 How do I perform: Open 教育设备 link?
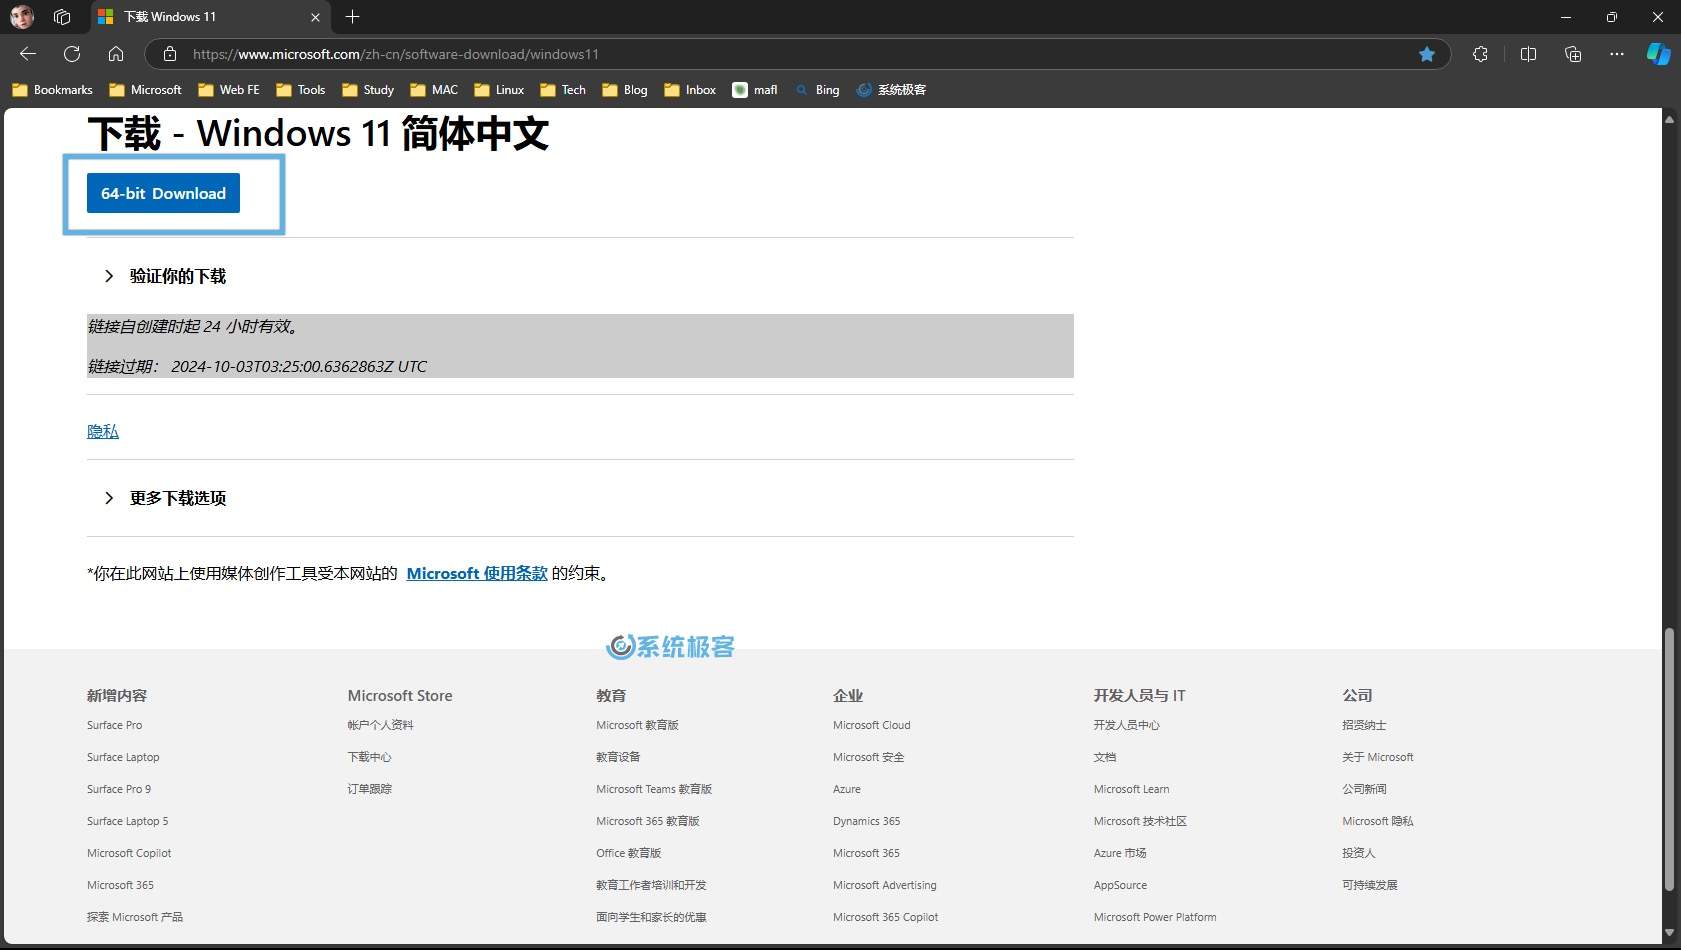click(618, 757)
